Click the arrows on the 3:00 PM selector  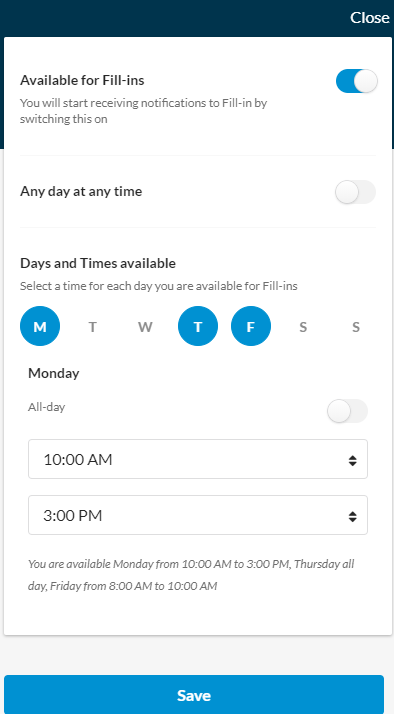(353, 516)
